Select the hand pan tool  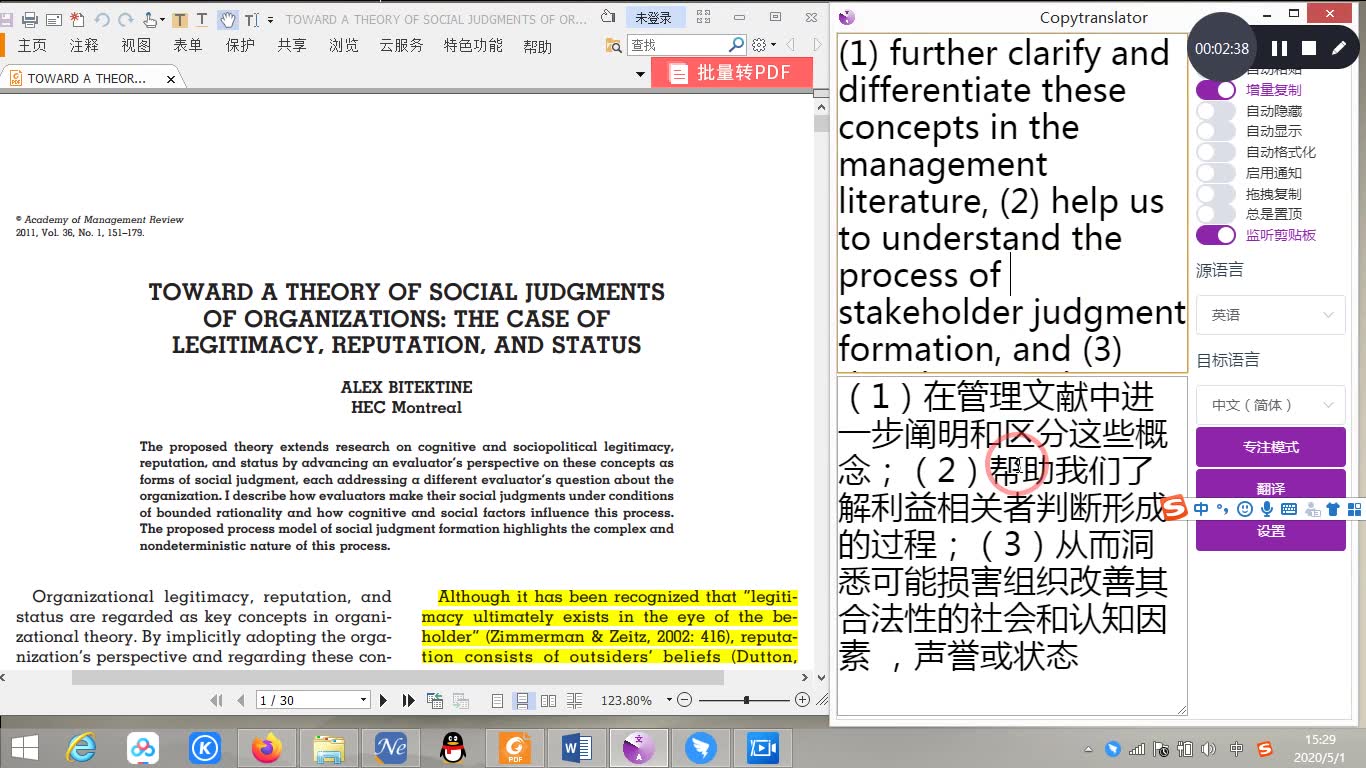pos(228,19)
